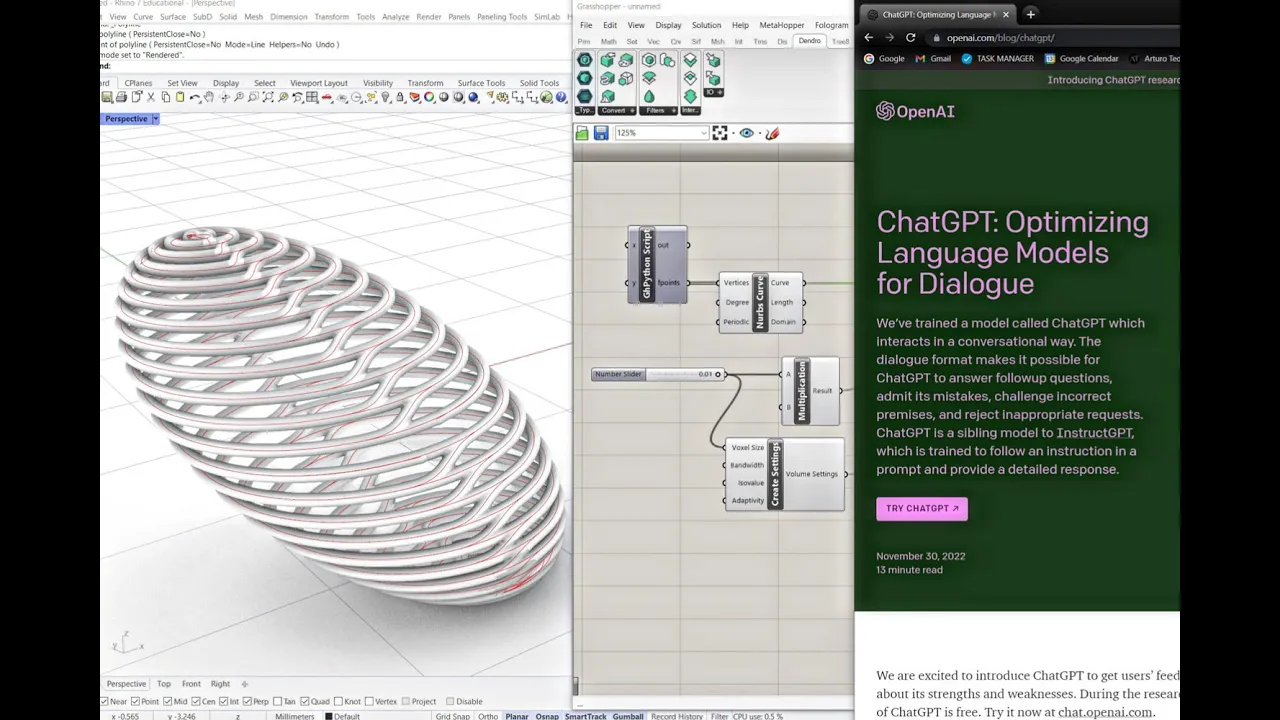Click the Paste clipboard icon in Rhino
This screenshot has height=720, width=1280.
click(179, 97)
